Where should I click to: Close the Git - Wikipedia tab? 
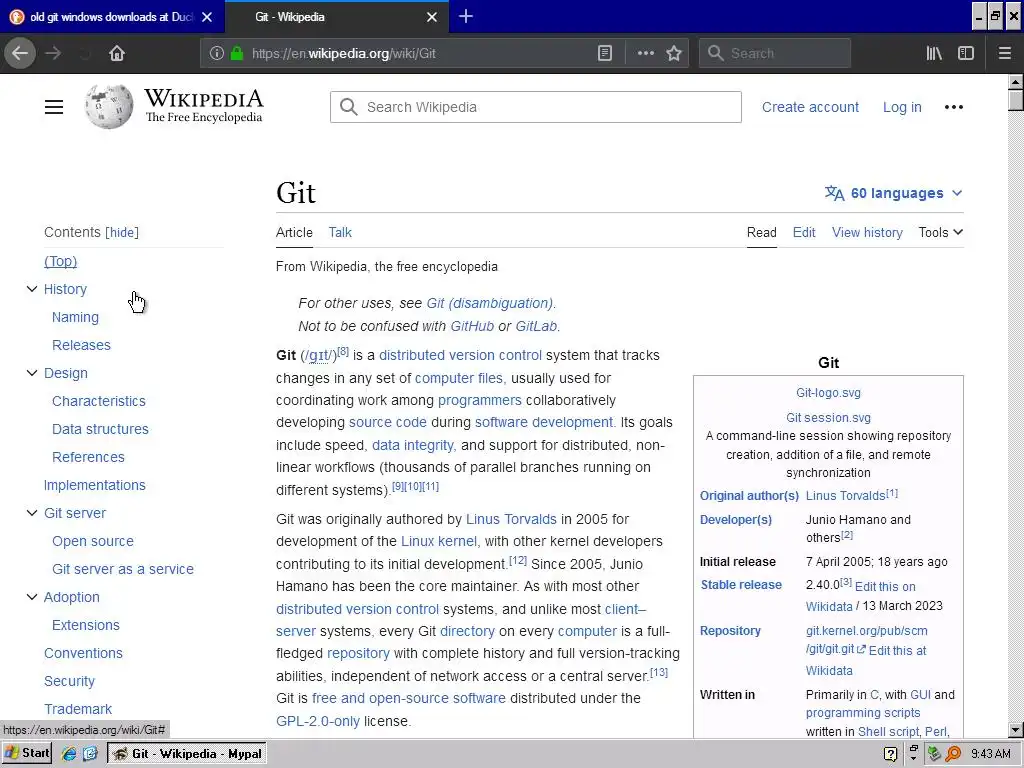(x=432, y=17)
